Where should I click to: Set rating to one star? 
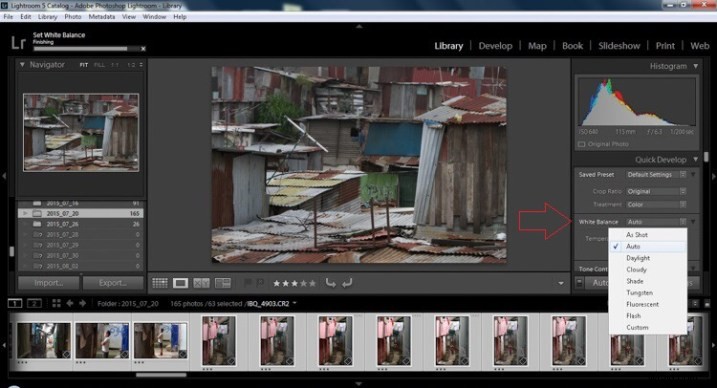(277, 283)
